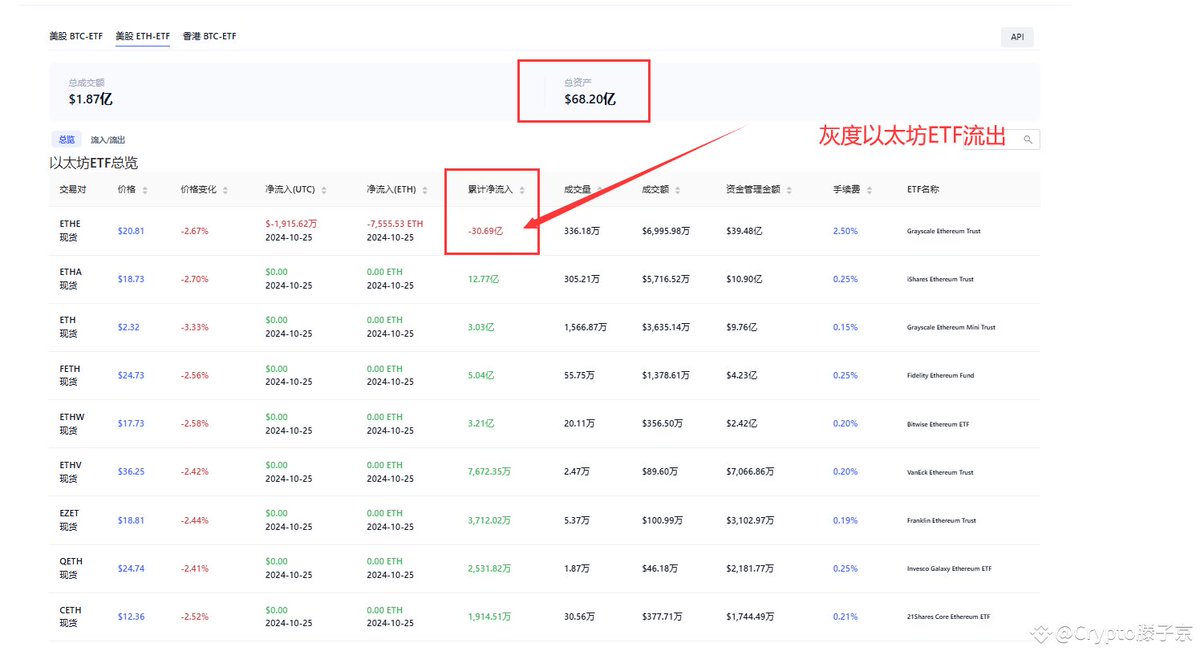
Task: Click ETHE trade amount $6,995.98万
Action: pos(666,231)
